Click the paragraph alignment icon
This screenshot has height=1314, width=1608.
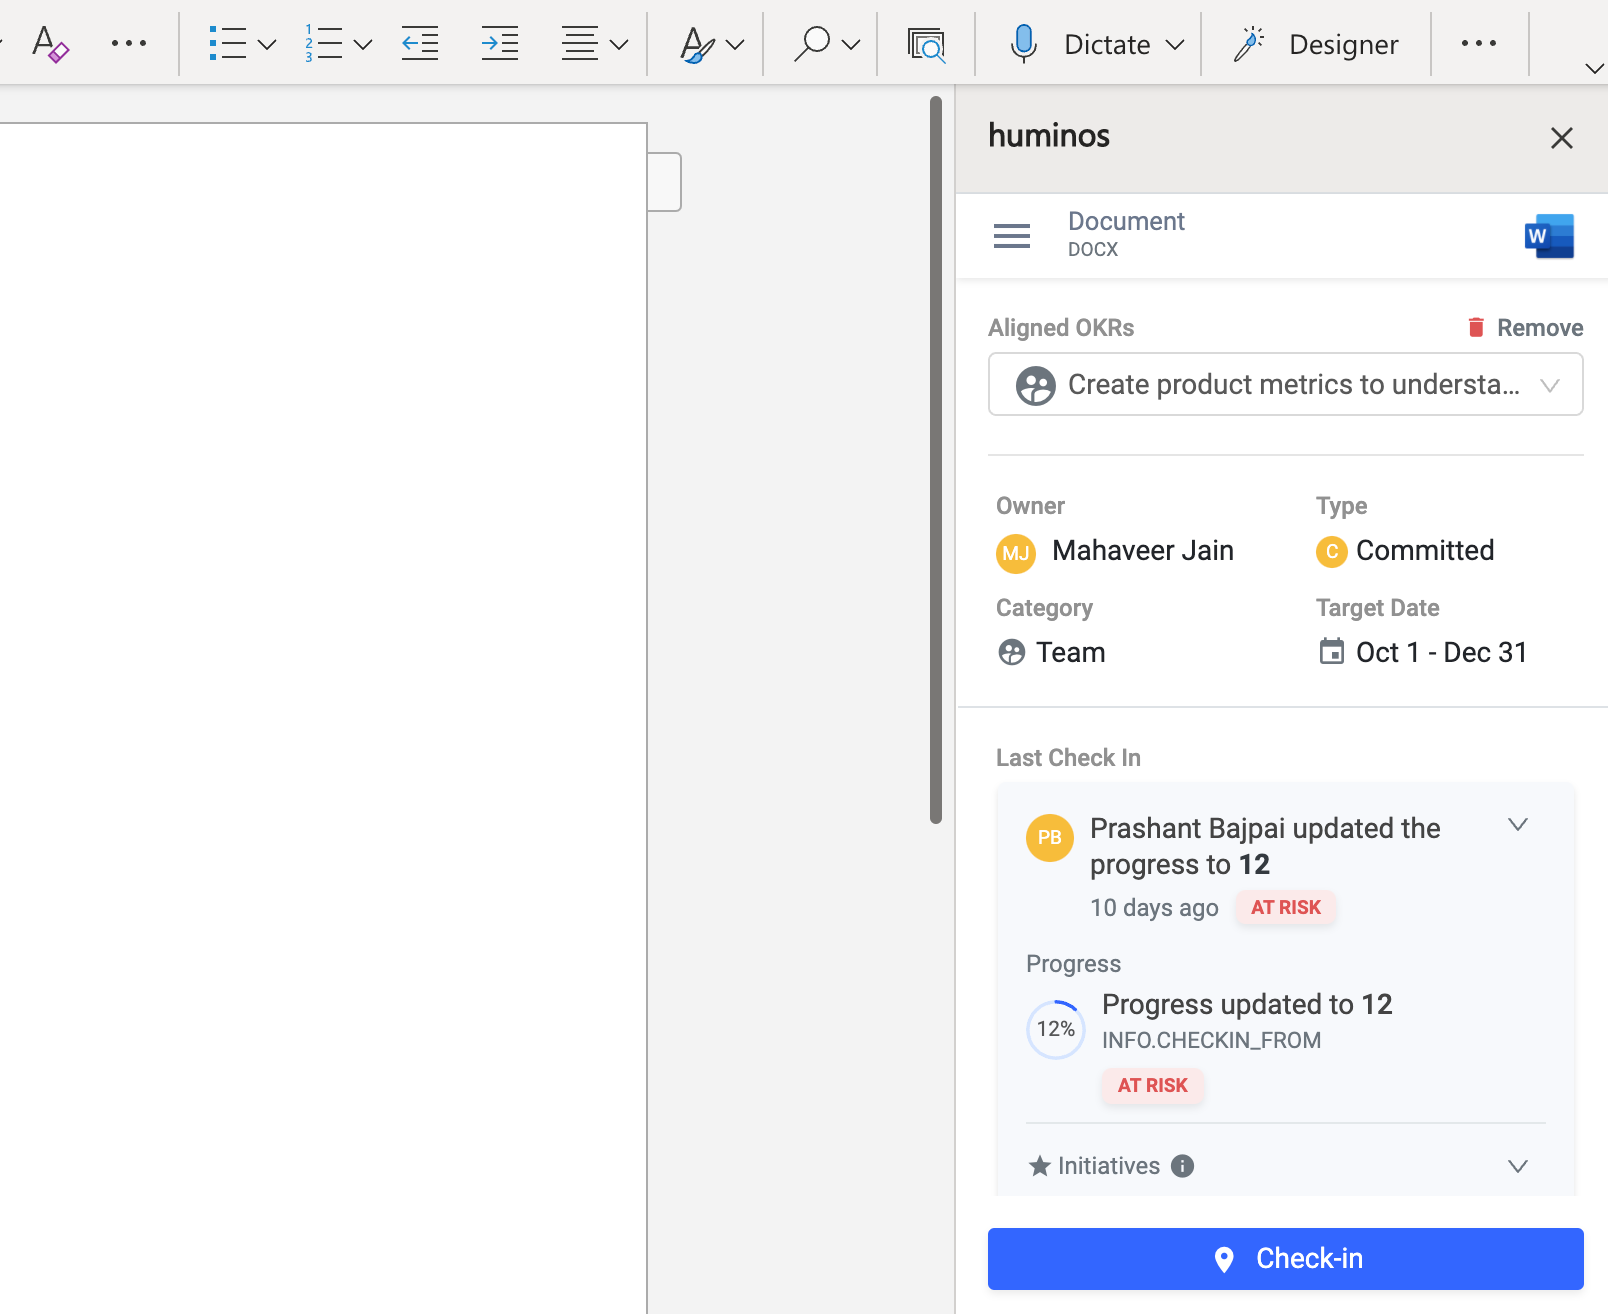coord(580,44)
